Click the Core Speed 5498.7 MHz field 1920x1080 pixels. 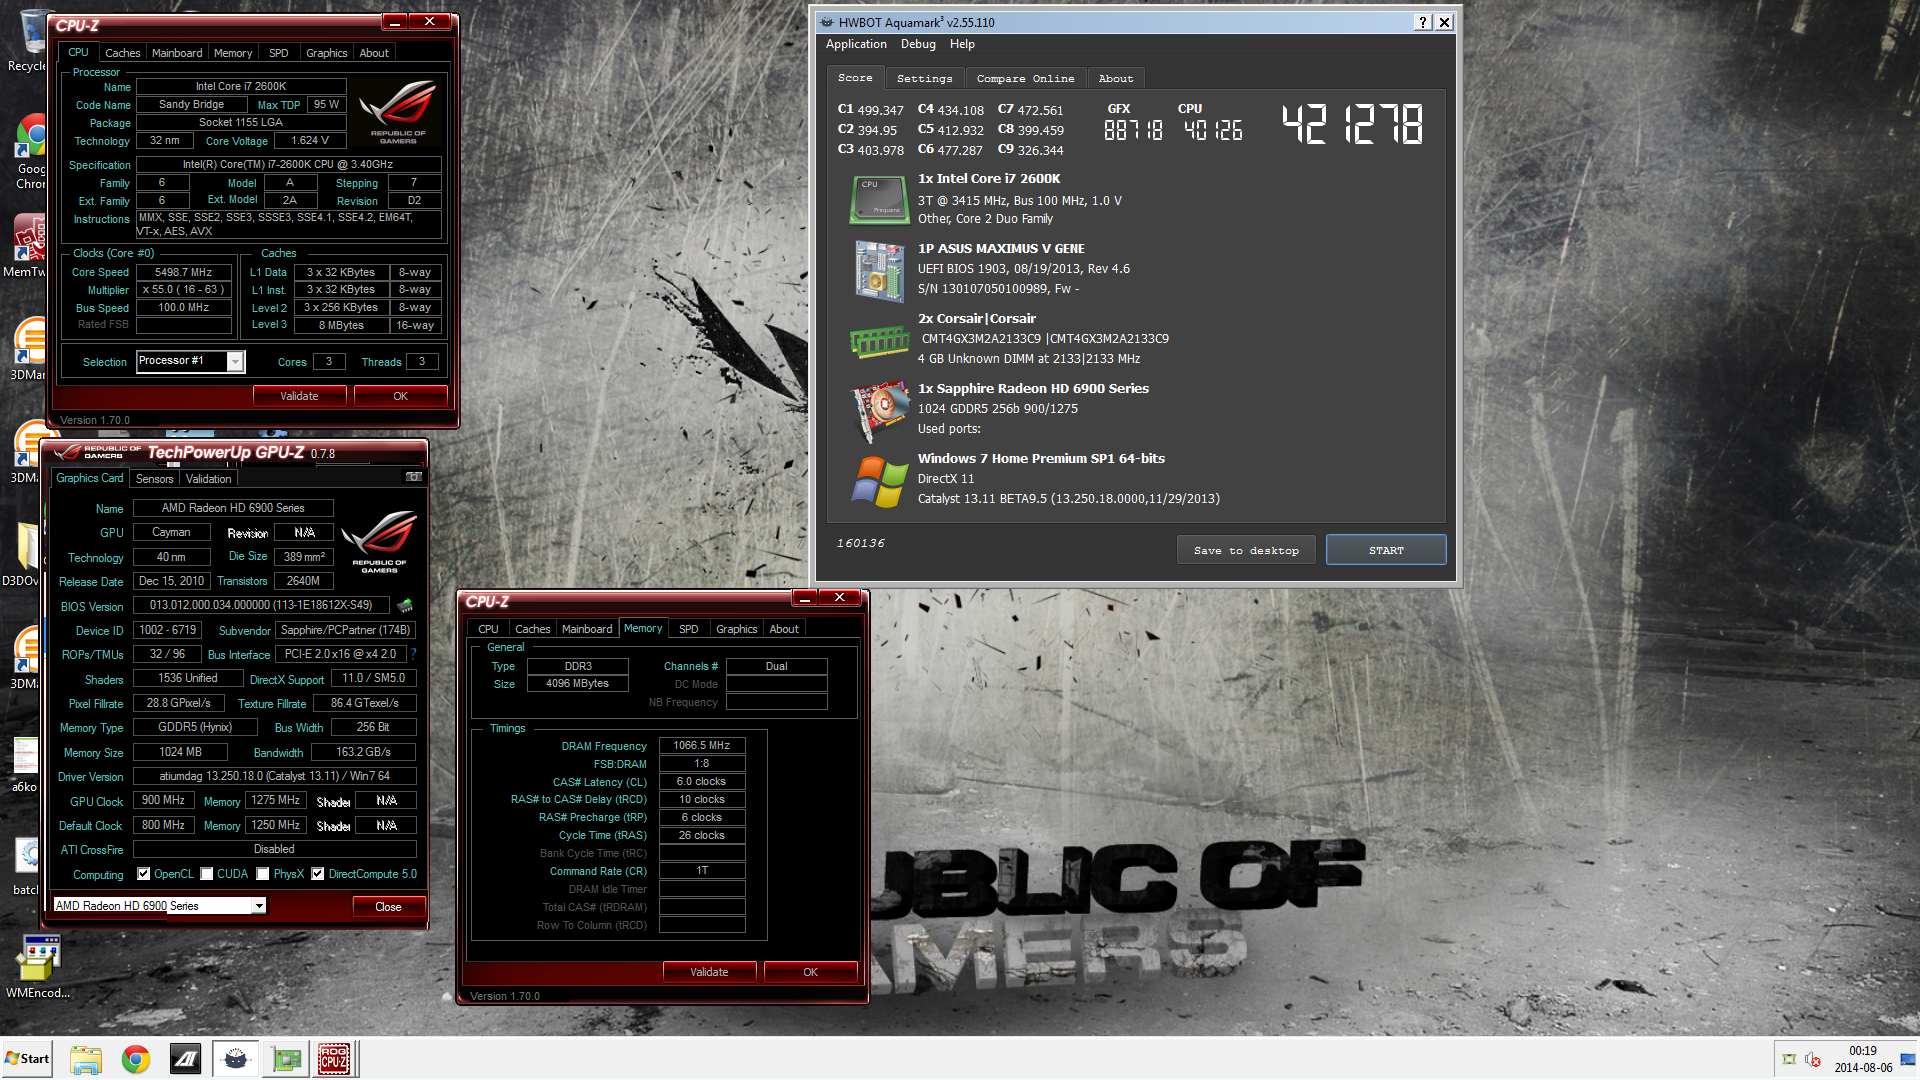pos(184,272)
